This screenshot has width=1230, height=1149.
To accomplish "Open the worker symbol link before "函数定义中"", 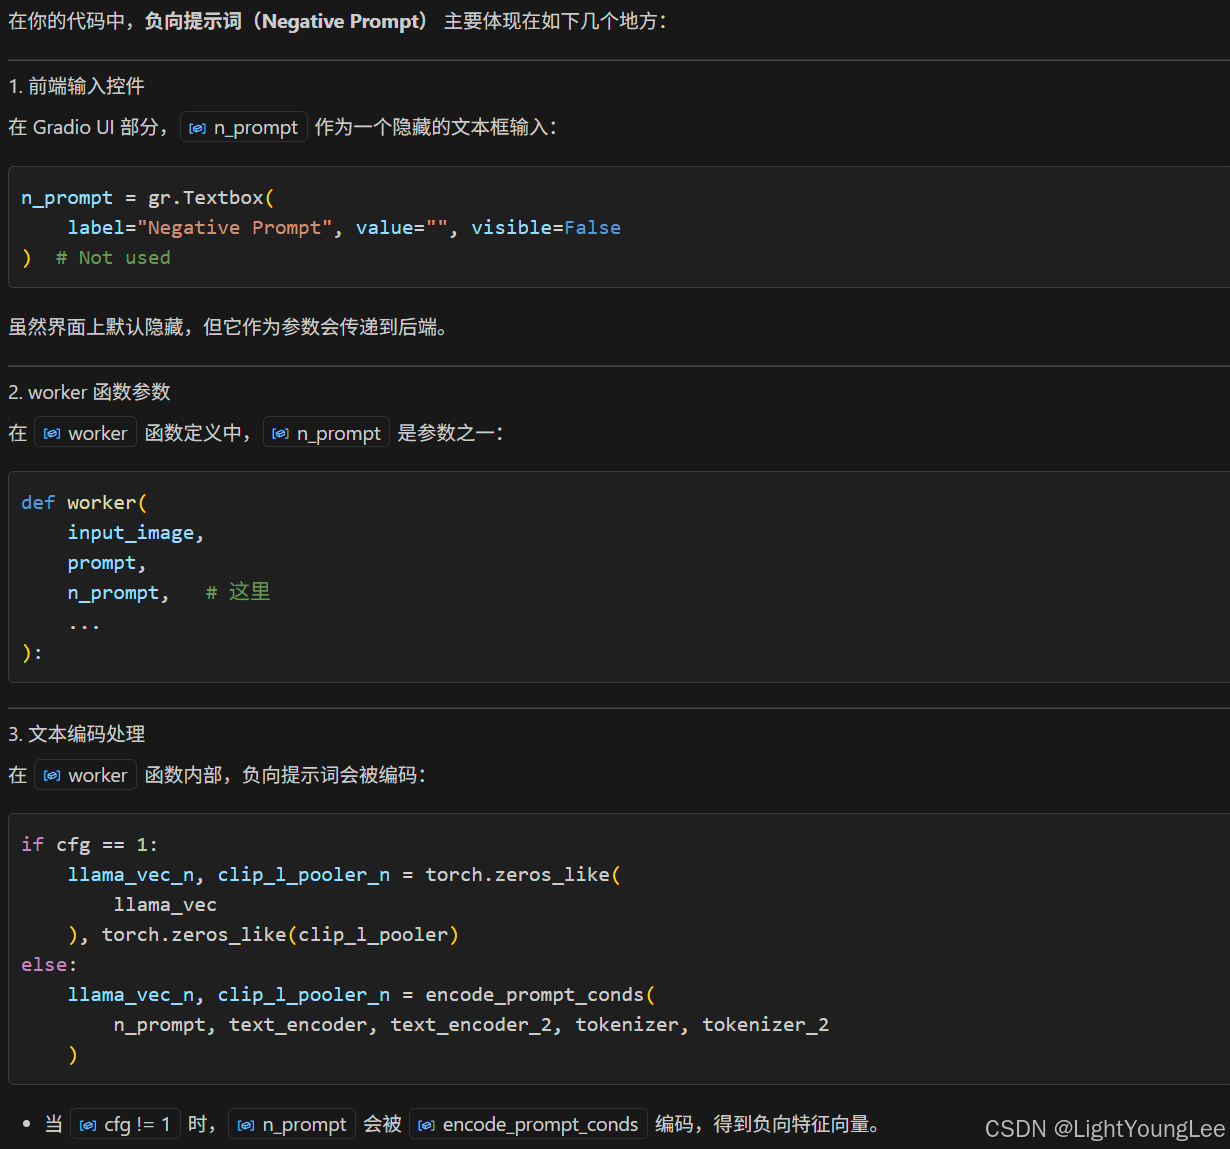I will tap(85, 433).
